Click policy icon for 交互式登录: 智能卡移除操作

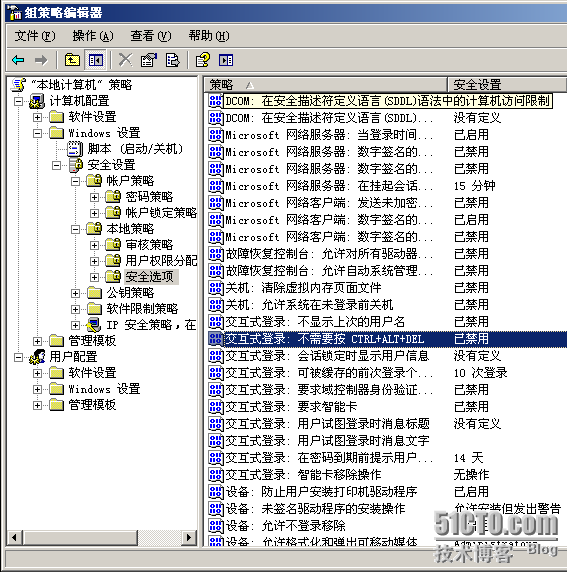tap(216, 475)
